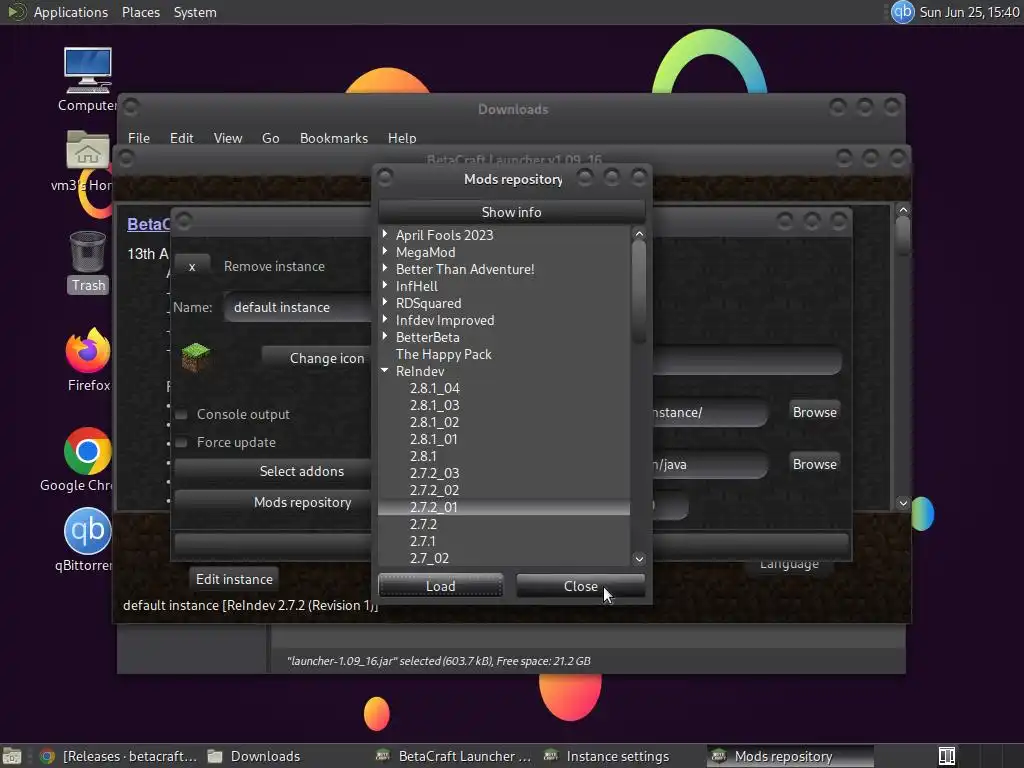This screenshot has height=768, width=1024.
Task: Expand the Infdev Improved tree node
Action: coord(385,319)
